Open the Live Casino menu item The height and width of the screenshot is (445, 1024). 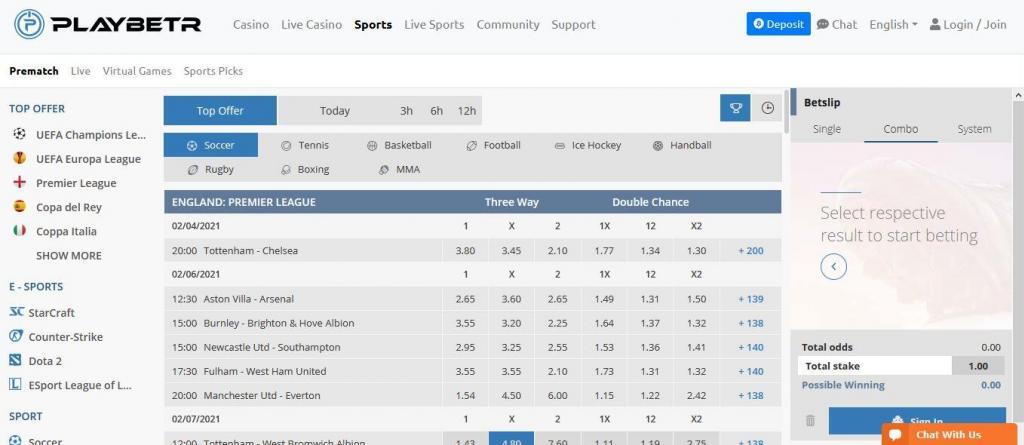312,24
